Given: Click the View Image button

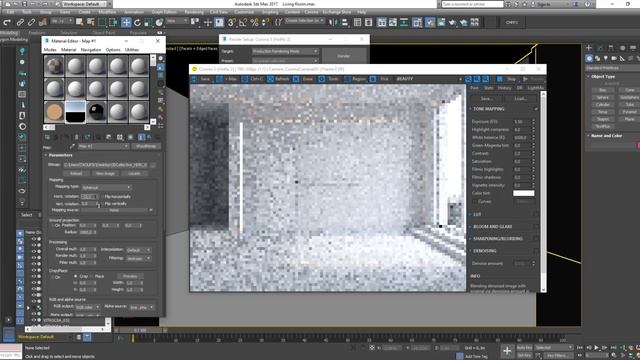Looking at the screenshot, I should (105, 173).
